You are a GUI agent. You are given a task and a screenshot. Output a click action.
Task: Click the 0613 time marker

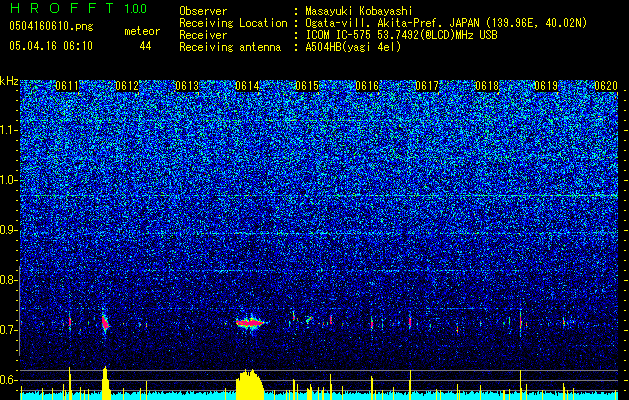(187, 86)
